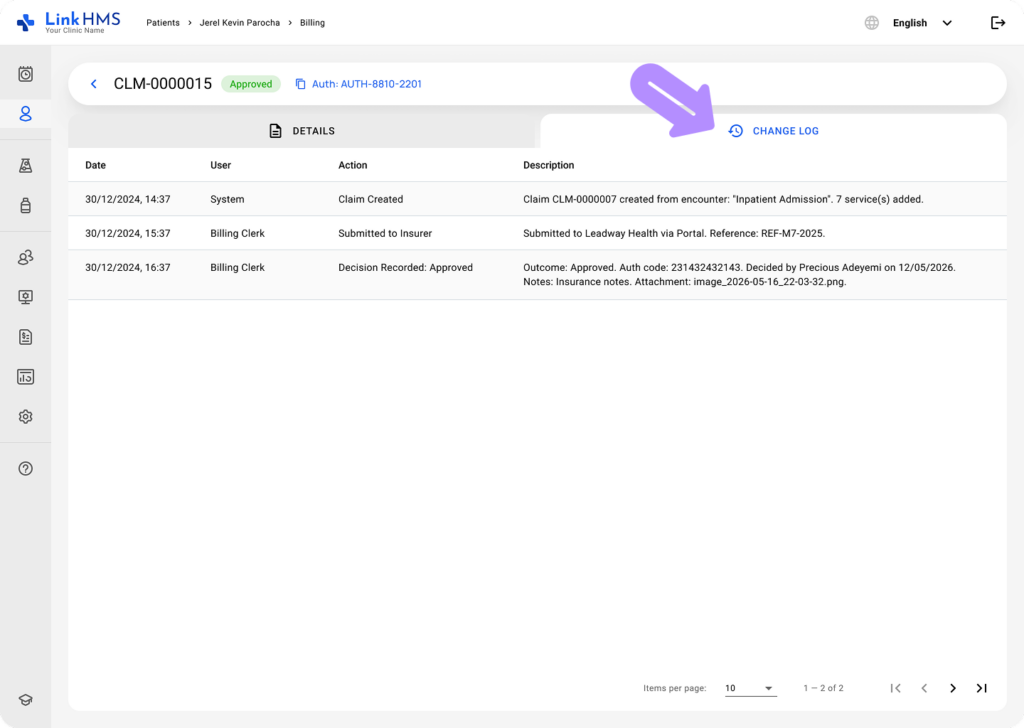The width and height of the screenshot is (1024, 728).
Task: Switch to the Details tab
Action: pyautogui.click(x=302, y=131)
